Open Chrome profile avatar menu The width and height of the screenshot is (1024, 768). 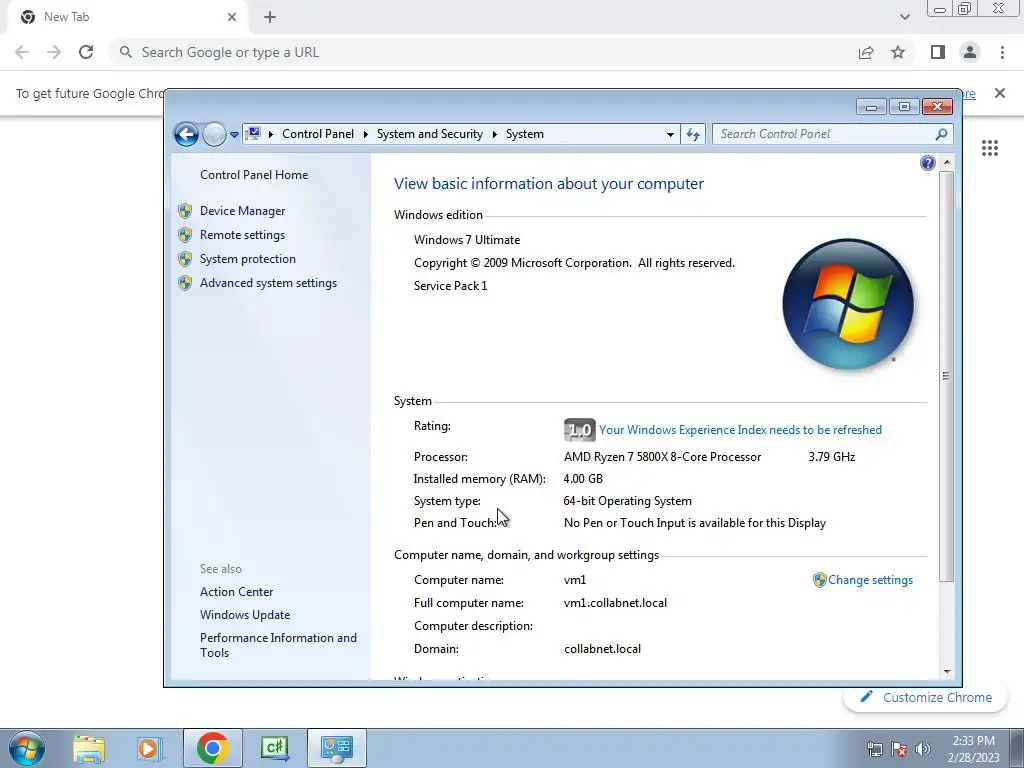point(970,52)
